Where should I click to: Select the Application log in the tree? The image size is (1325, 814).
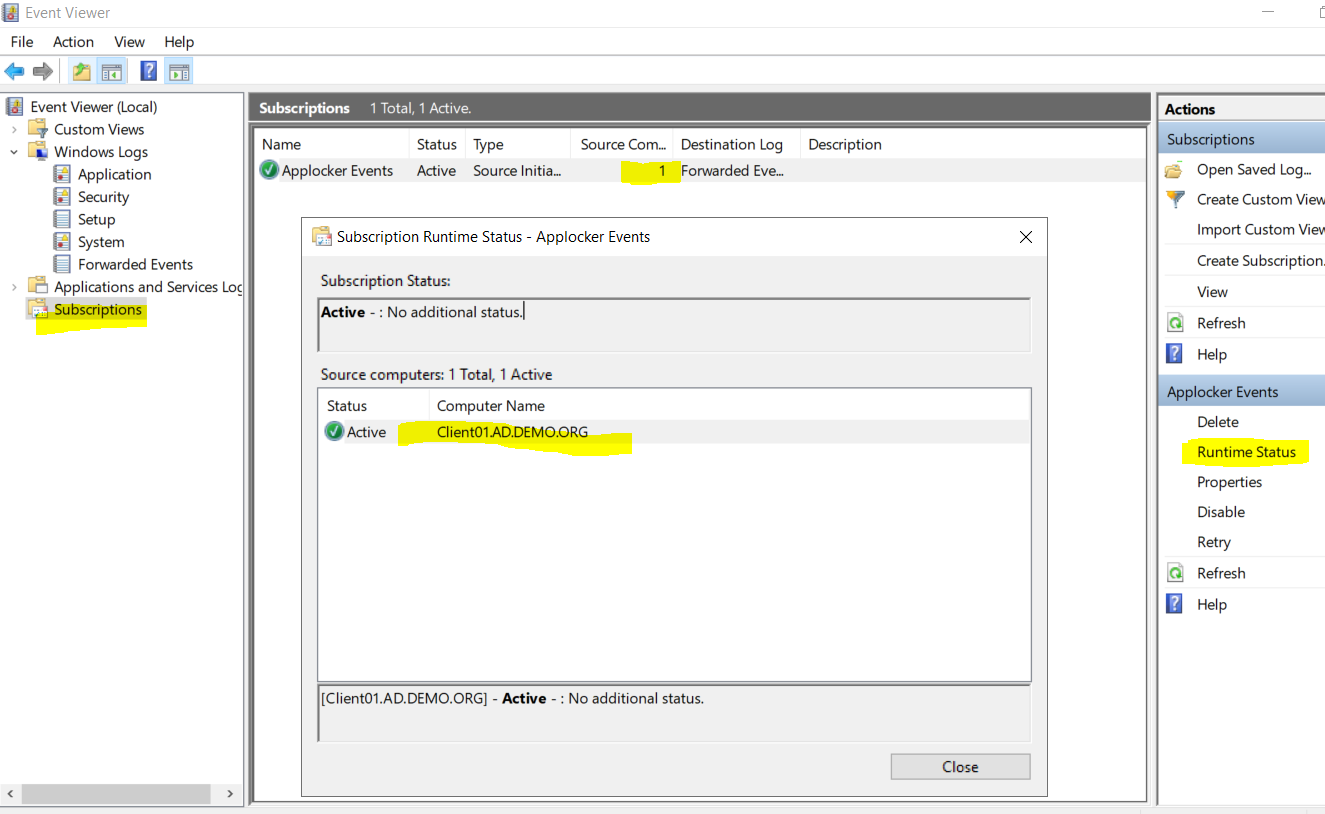114,174
